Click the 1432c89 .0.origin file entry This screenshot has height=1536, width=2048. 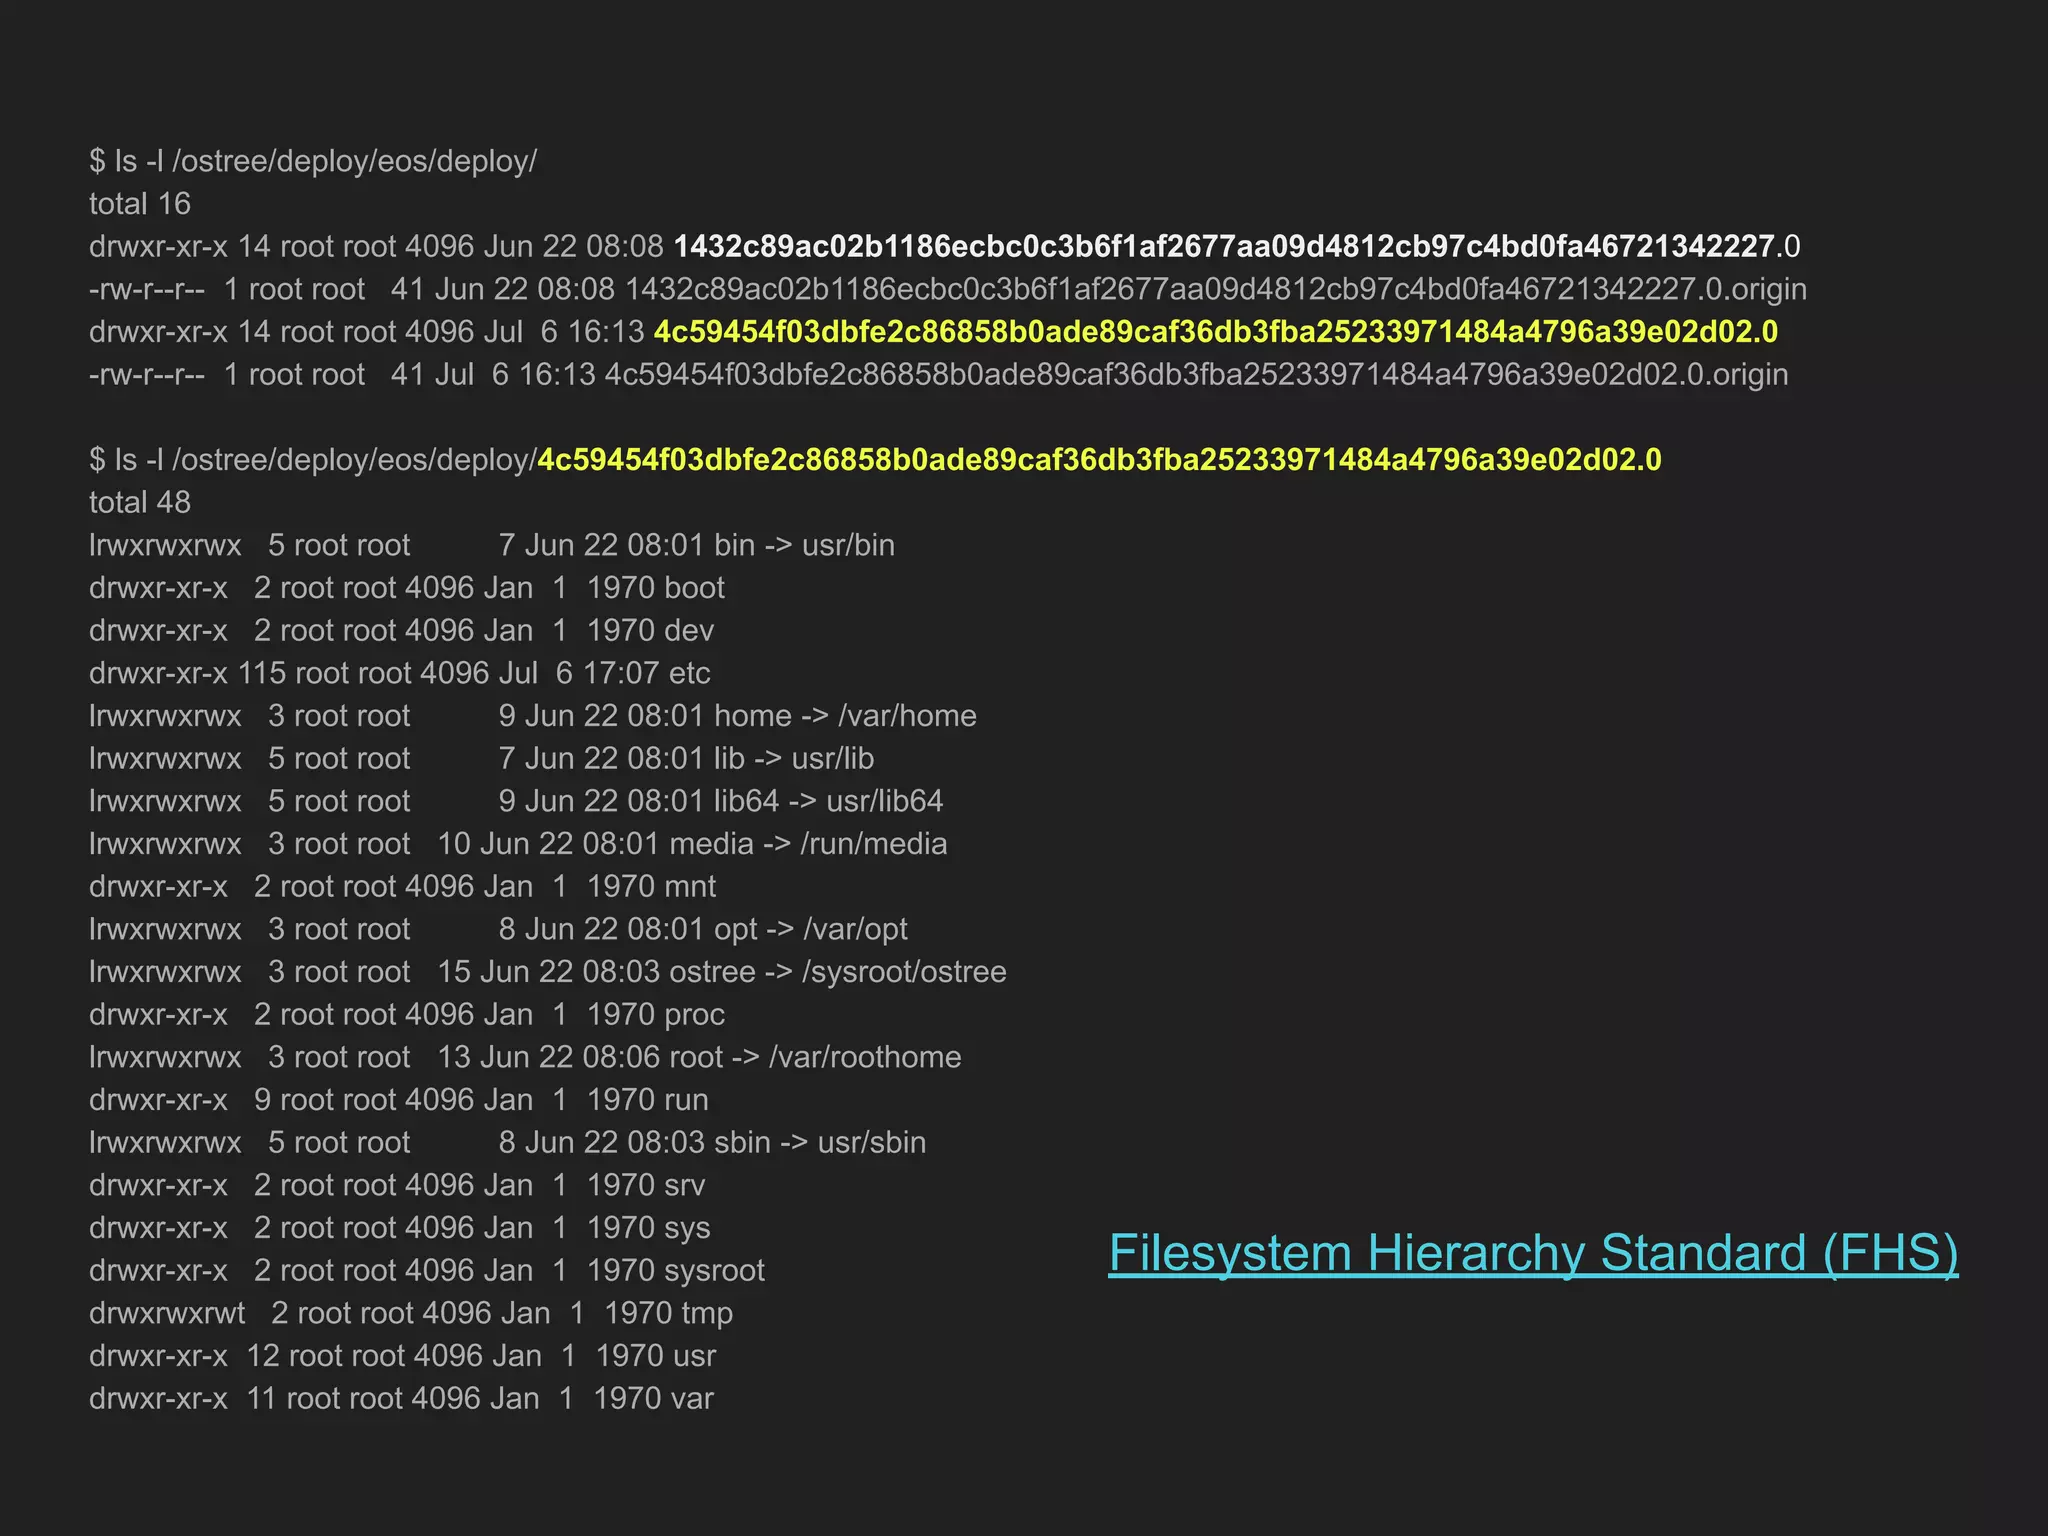coord(1214,289)
